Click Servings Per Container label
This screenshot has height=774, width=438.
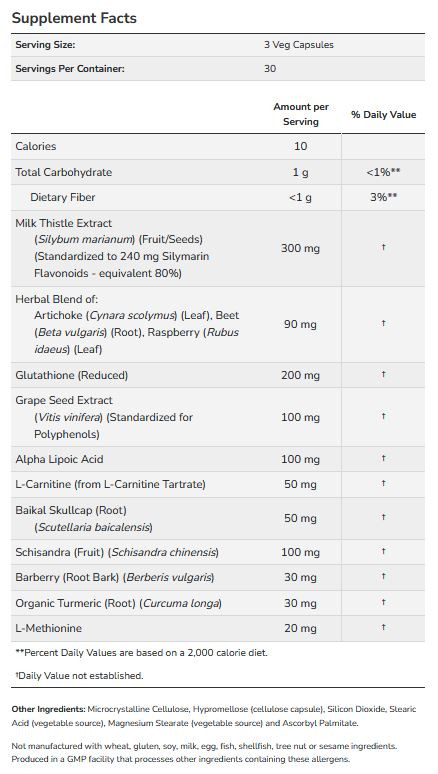click(70, 69)
